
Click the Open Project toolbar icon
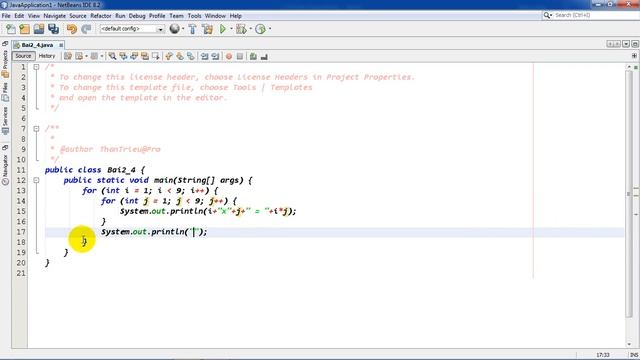(x=39, y=29)
